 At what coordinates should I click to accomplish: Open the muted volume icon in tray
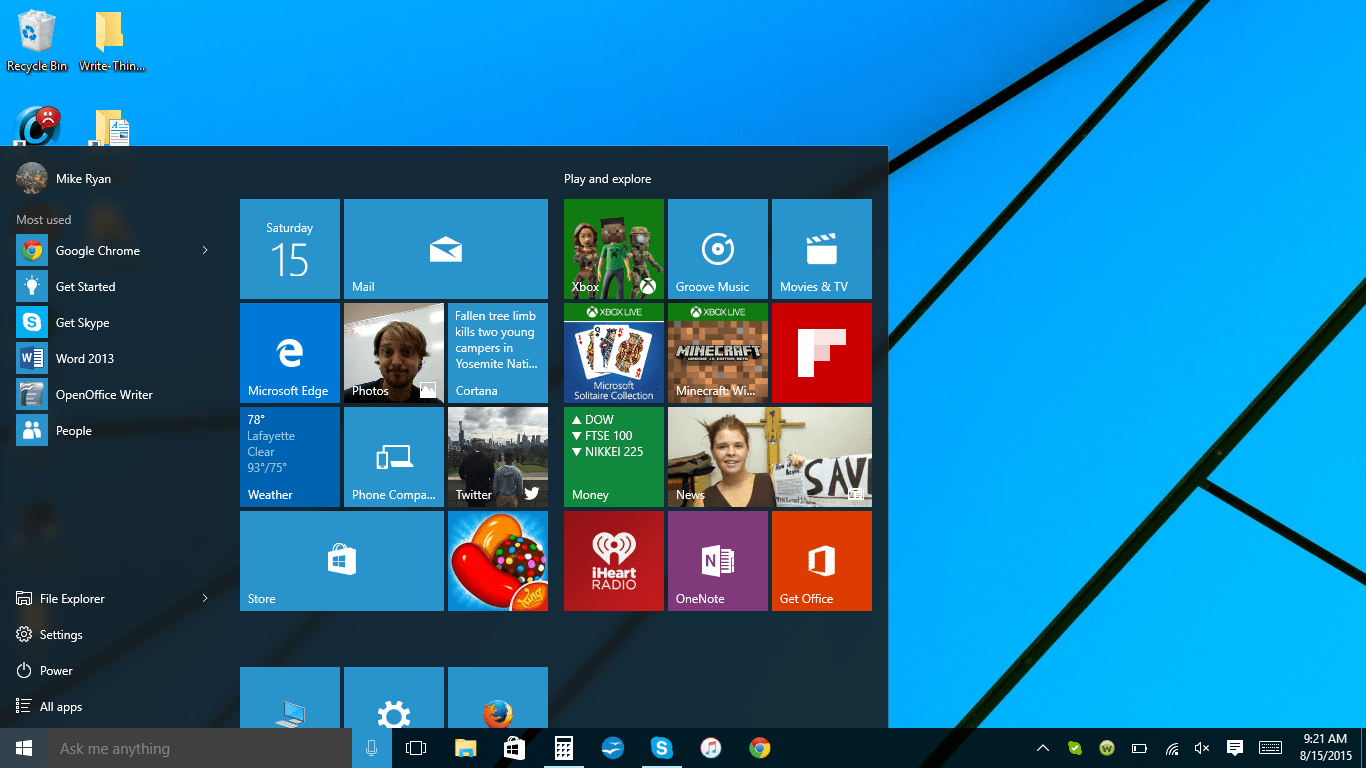point(1203,748)
